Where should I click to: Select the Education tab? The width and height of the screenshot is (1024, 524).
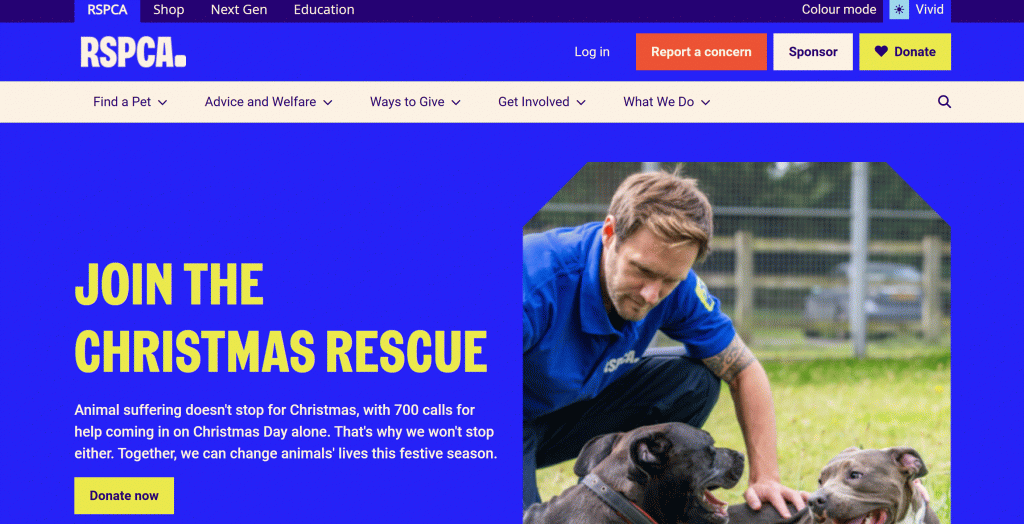[x=324, y=10]
